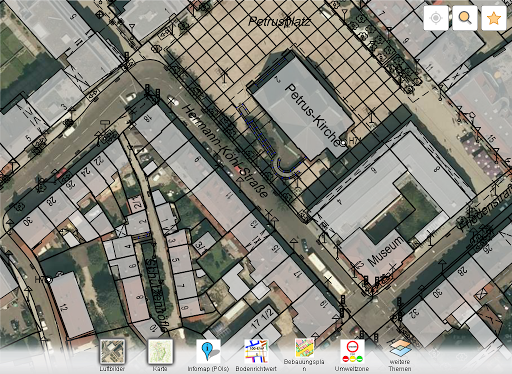Select the Petrusplatz square label
Screen dimensions: 512x374
click(279, 22)
